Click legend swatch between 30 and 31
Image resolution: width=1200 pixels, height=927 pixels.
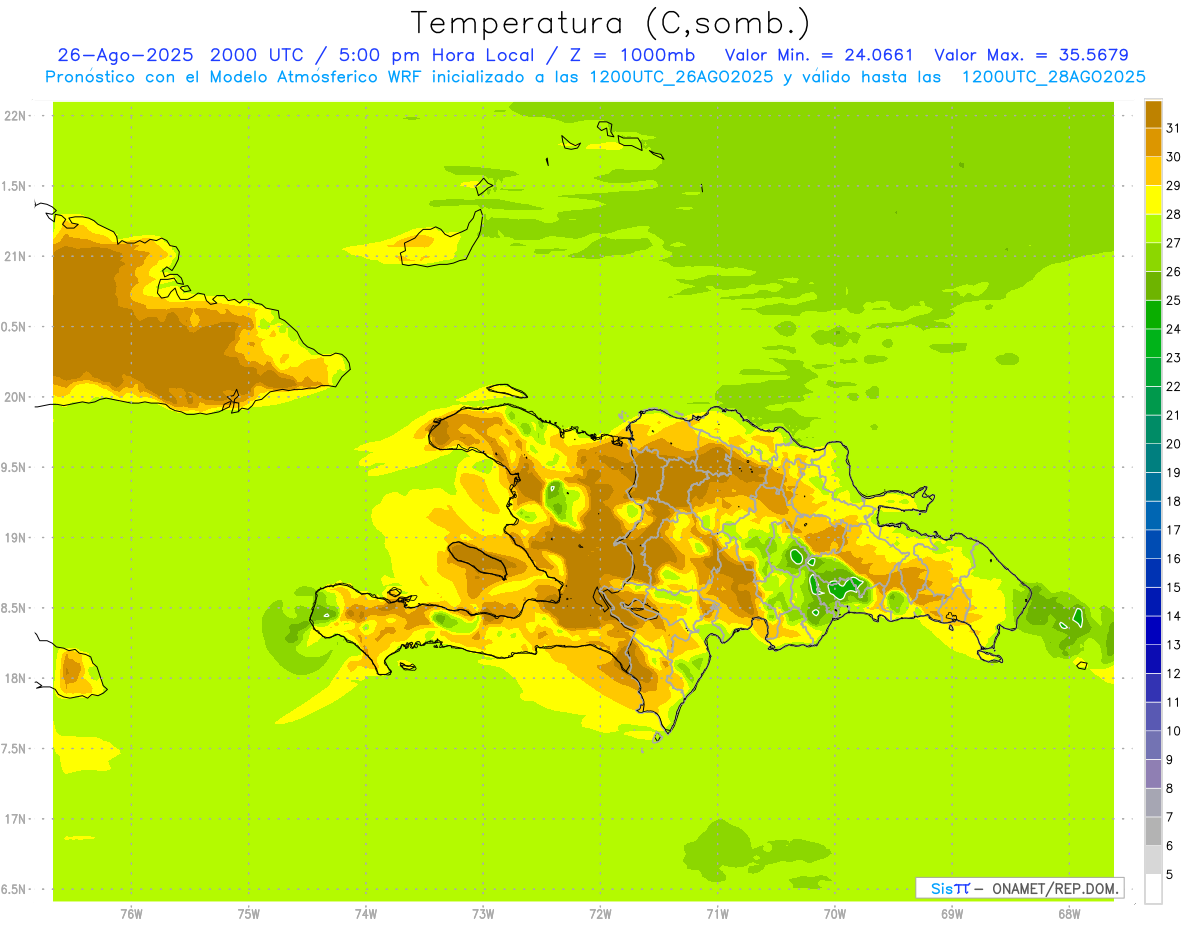1153,142
